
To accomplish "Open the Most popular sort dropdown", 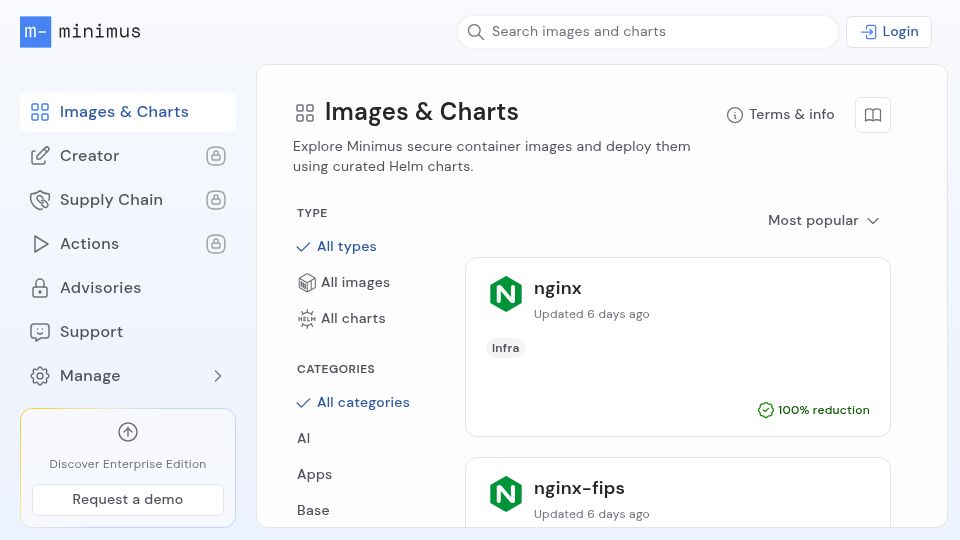I will (x=823, y=221).
